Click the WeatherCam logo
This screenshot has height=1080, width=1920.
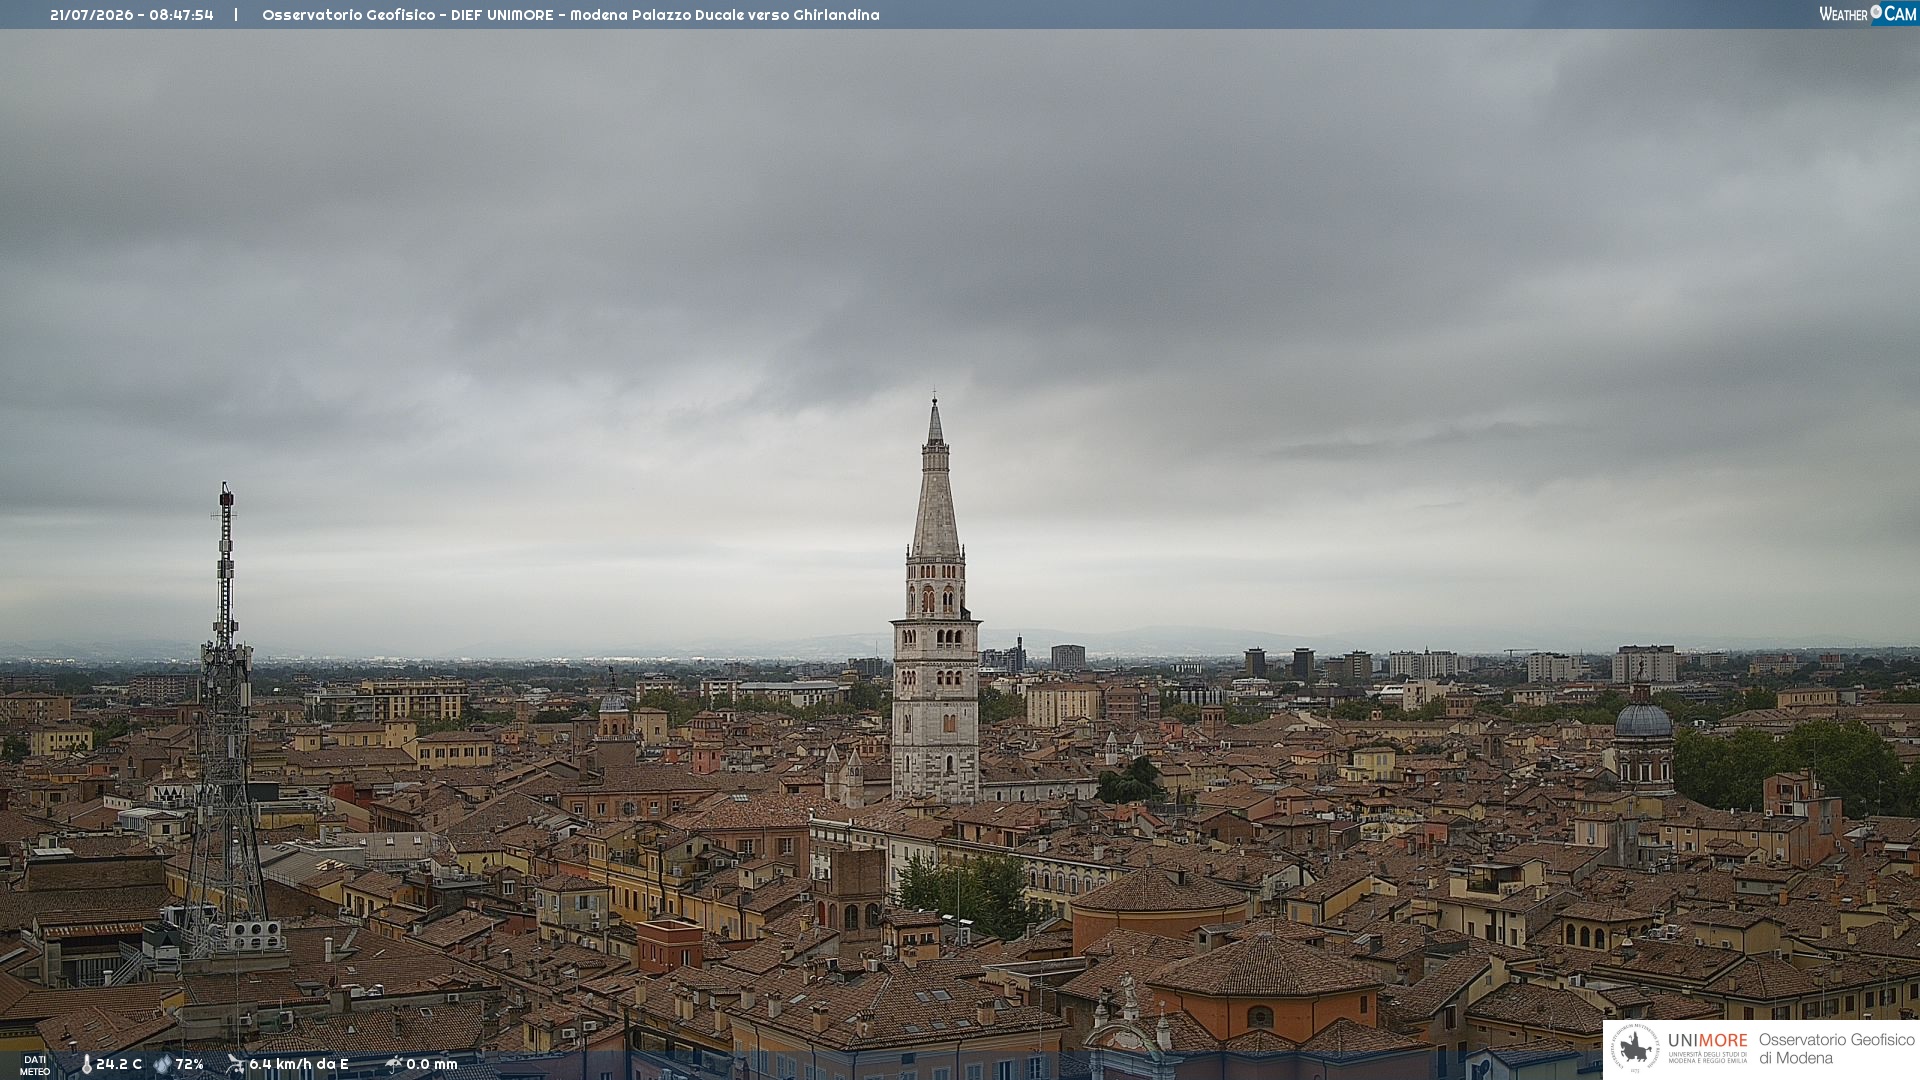click(x=1868, y=14)
